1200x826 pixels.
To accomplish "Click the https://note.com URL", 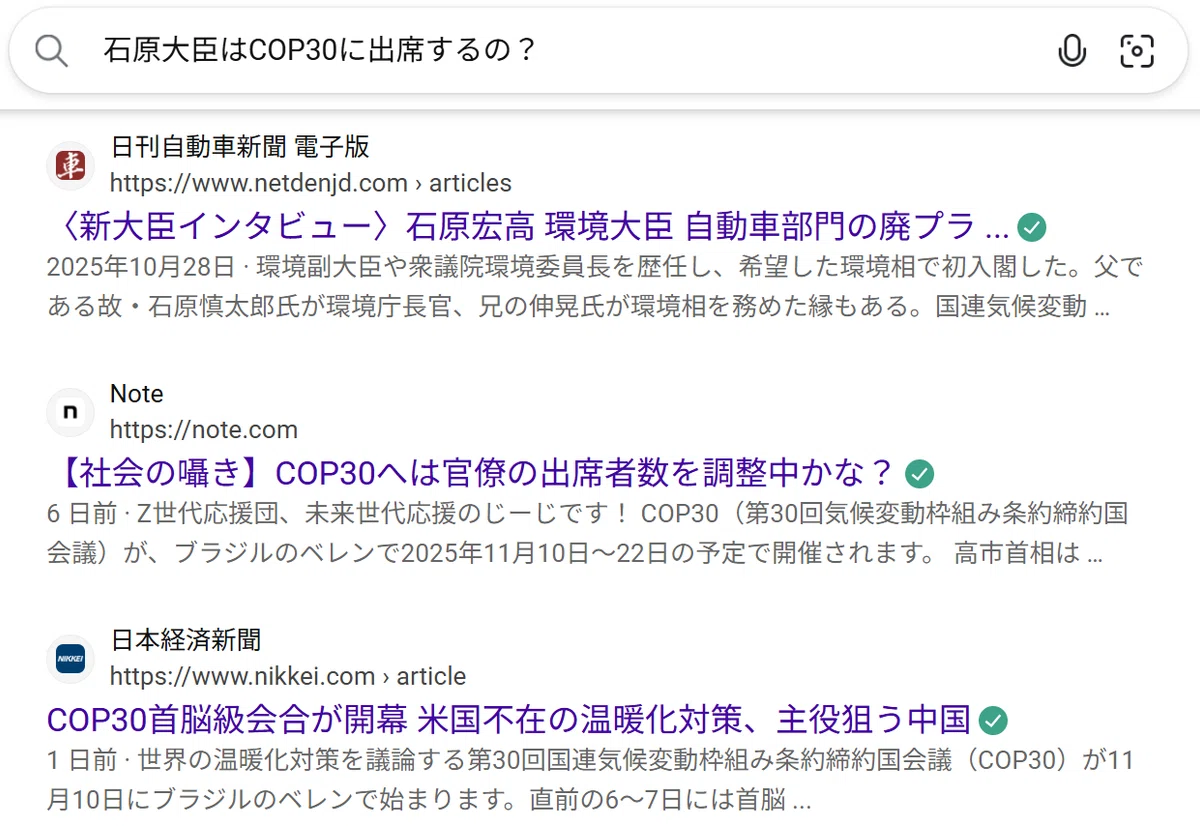I will click(204, 430).
